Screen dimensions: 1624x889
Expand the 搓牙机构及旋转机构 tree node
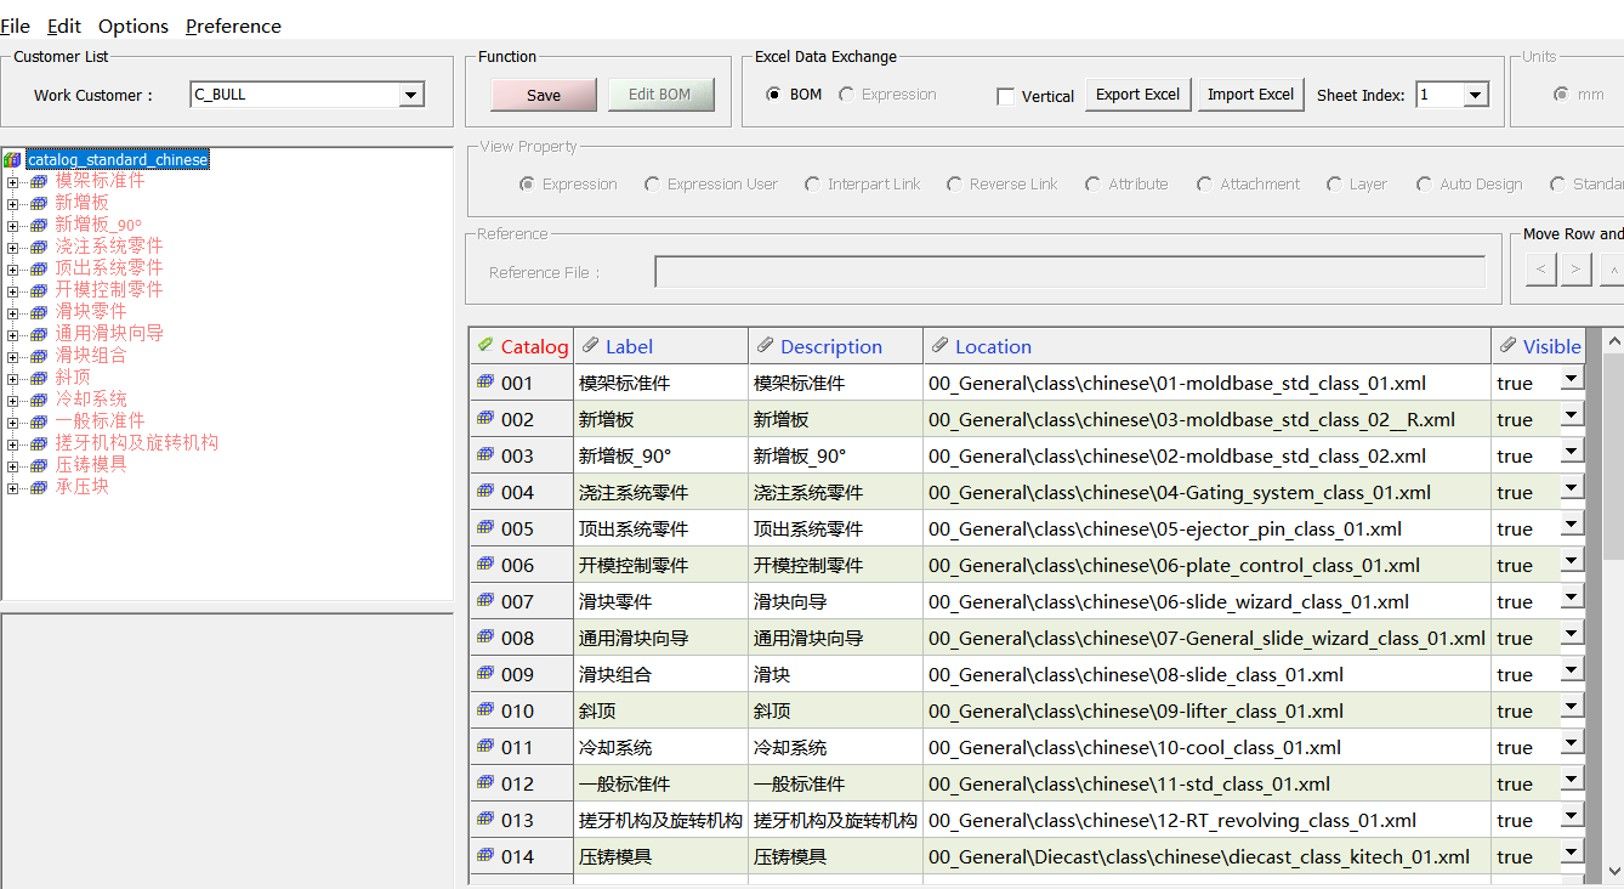tap(12, 444)
